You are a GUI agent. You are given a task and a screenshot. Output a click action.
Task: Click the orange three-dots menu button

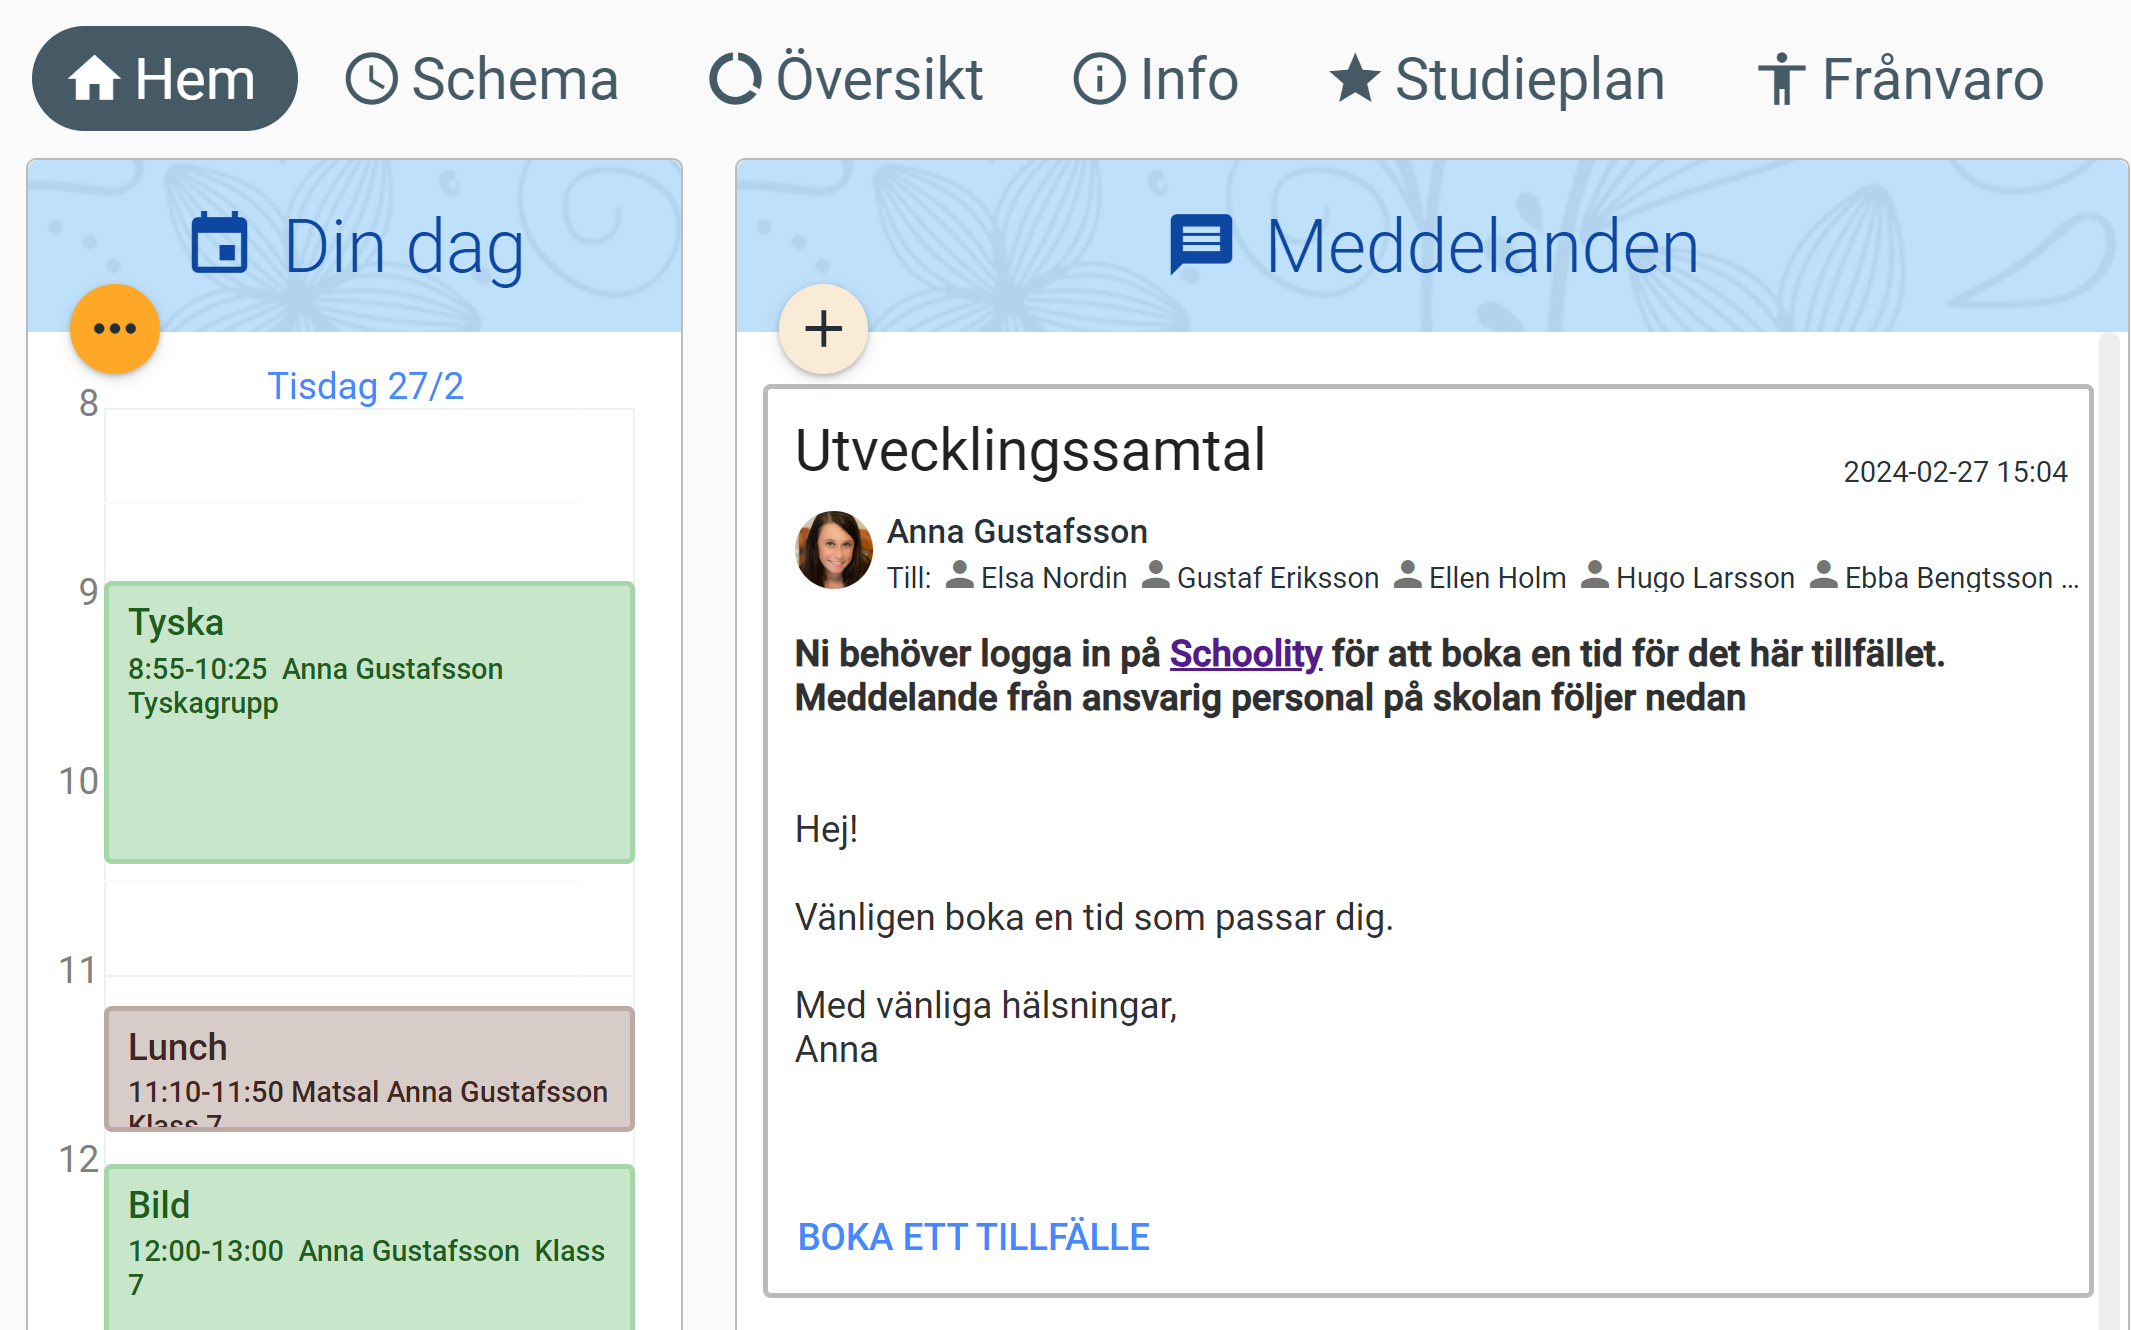[x=115, y=329]
